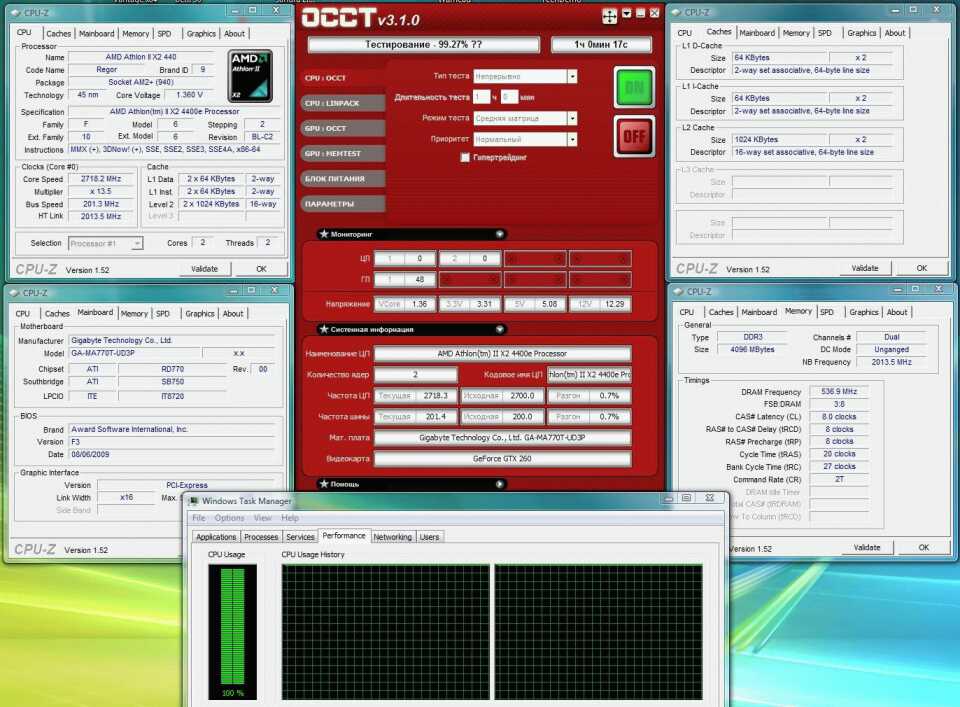The image size is (960, 707).
Task: Collapse the Мониторинг section arrow
Action: (x=500, y=234)
